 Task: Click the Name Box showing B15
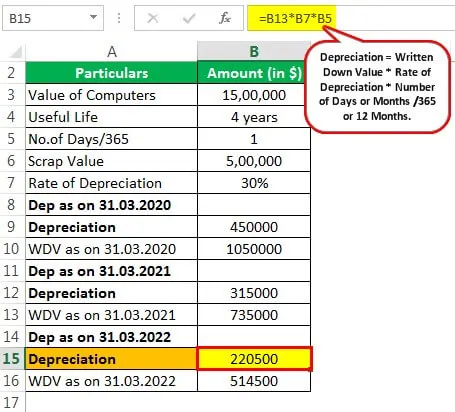pos(53,18)
